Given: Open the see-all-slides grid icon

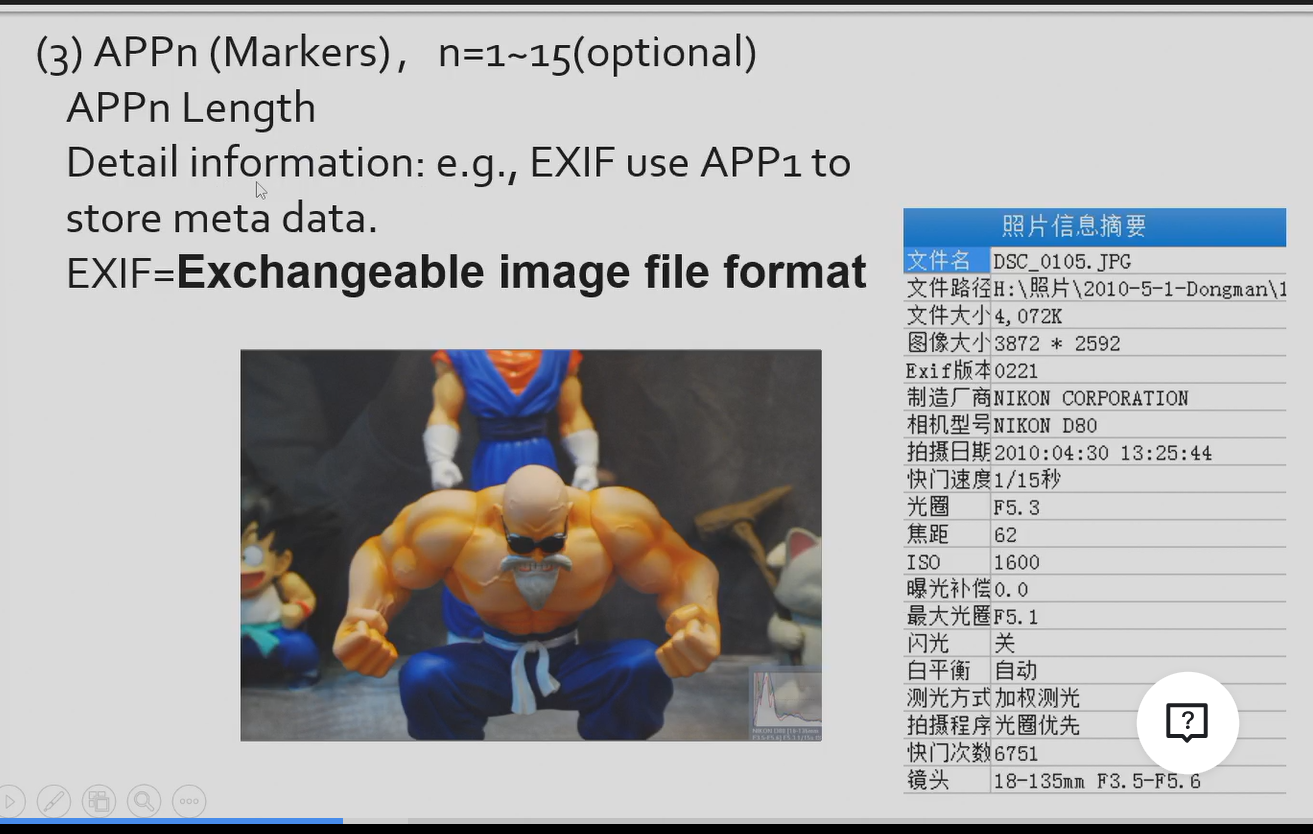Looking at the screenshot, I should [98, 801].
